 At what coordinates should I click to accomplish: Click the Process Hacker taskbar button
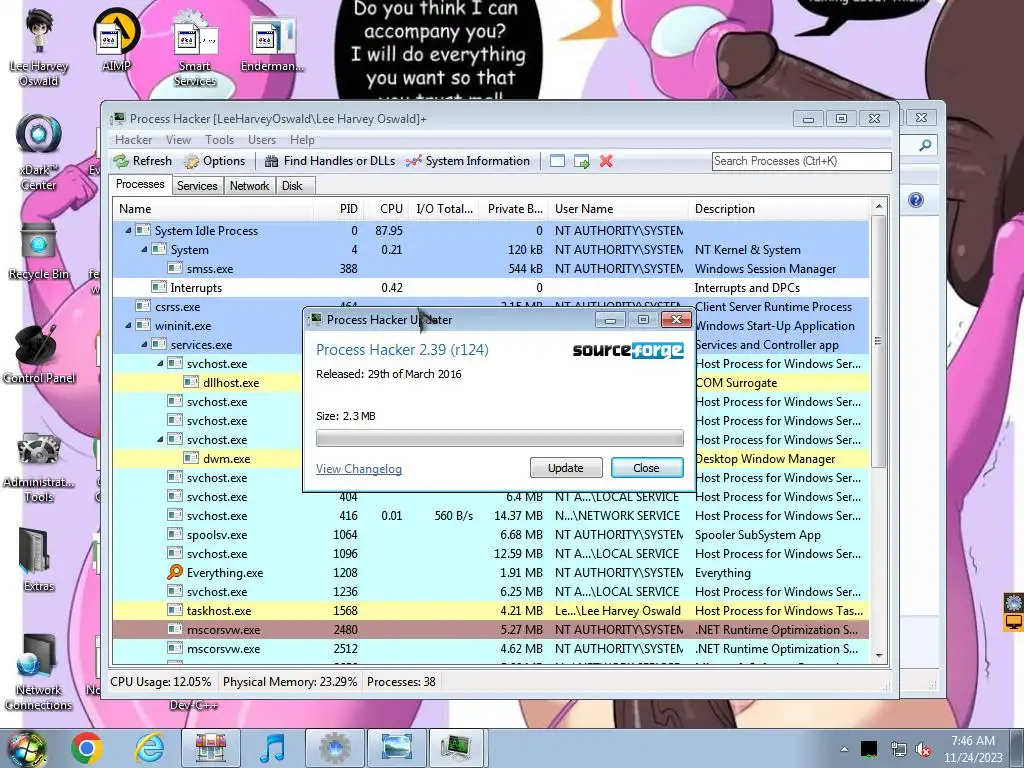(x=458, y=748)
